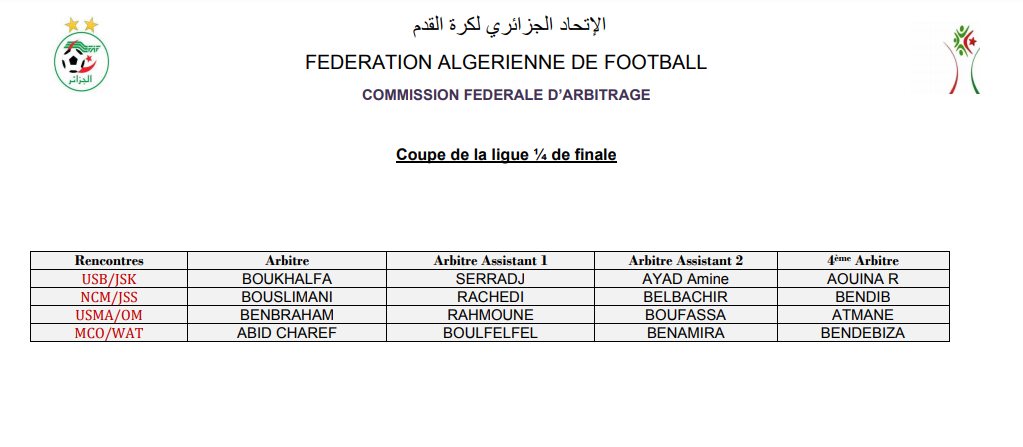Select the NCM/JSS match entry
This screenshot has height=447, width=1023.
point(109,297)
